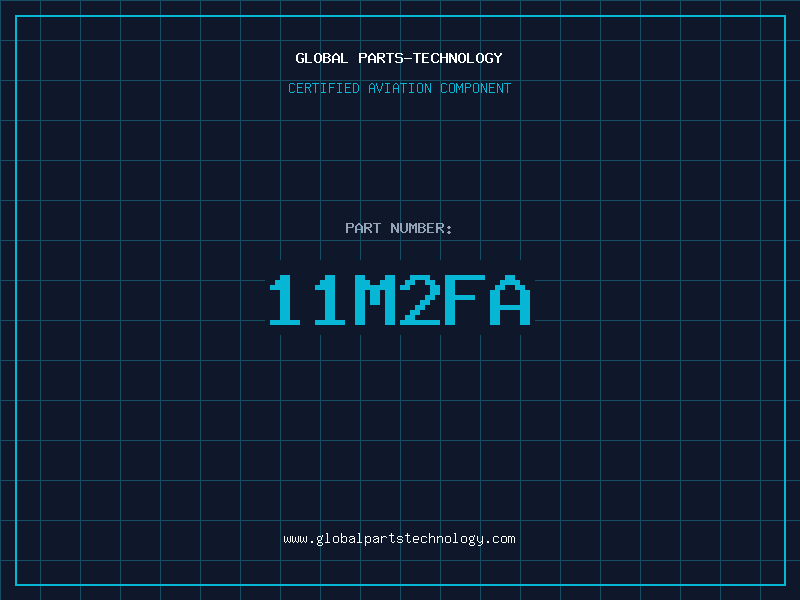Click the GLOBAL PARTS-TECHNOLOGY heading
This screenshot has height=600, width=800.
click(399, 58)
